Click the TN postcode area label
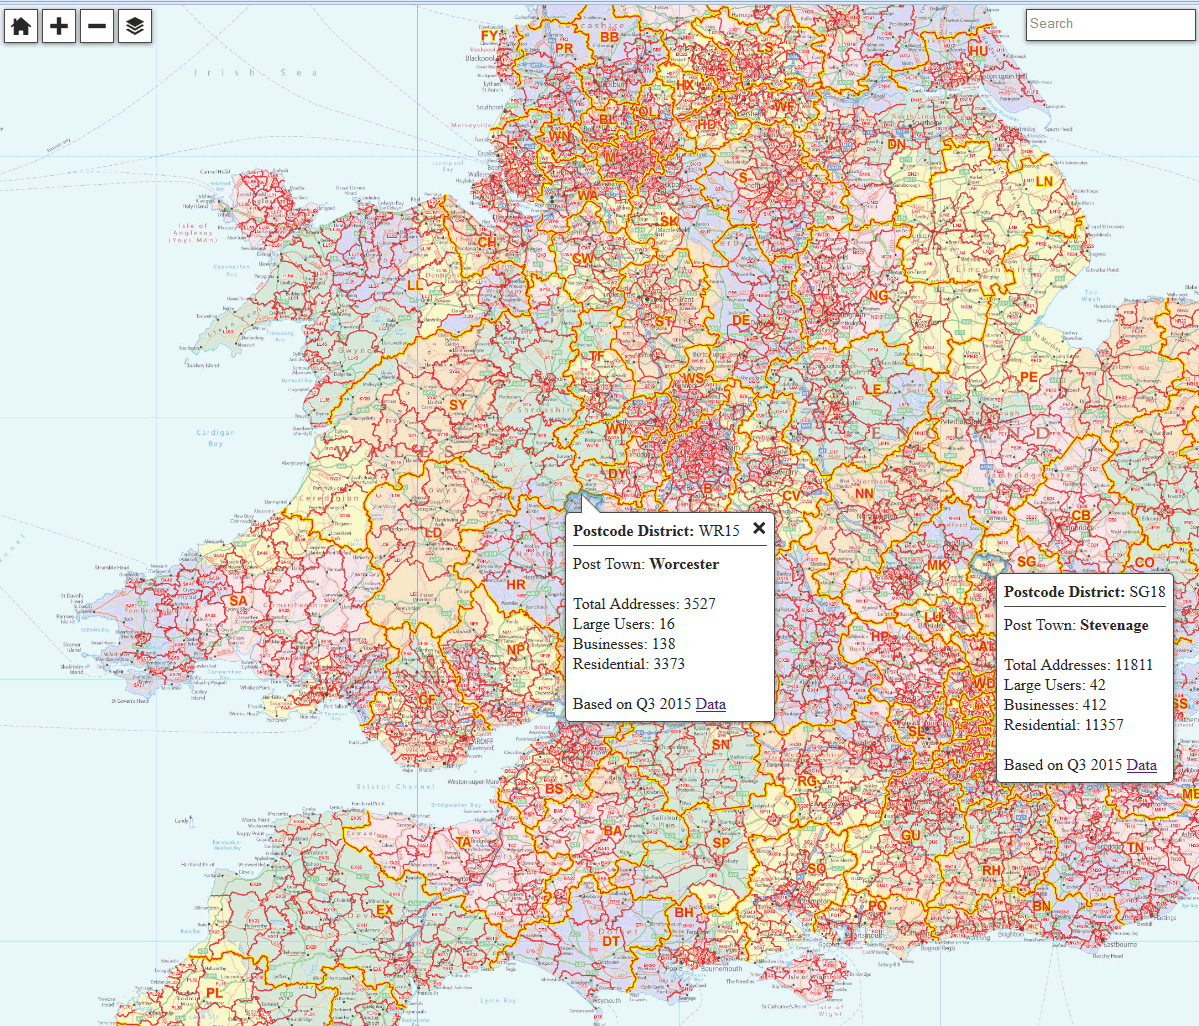 click(x=1135, y=847)
